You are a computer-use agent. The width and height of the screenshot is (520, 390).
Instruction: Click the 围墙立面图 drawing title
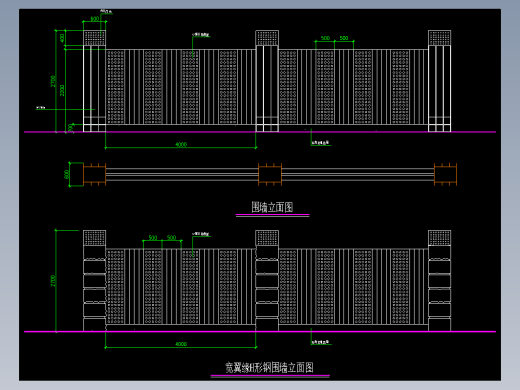tap(272, 207)
